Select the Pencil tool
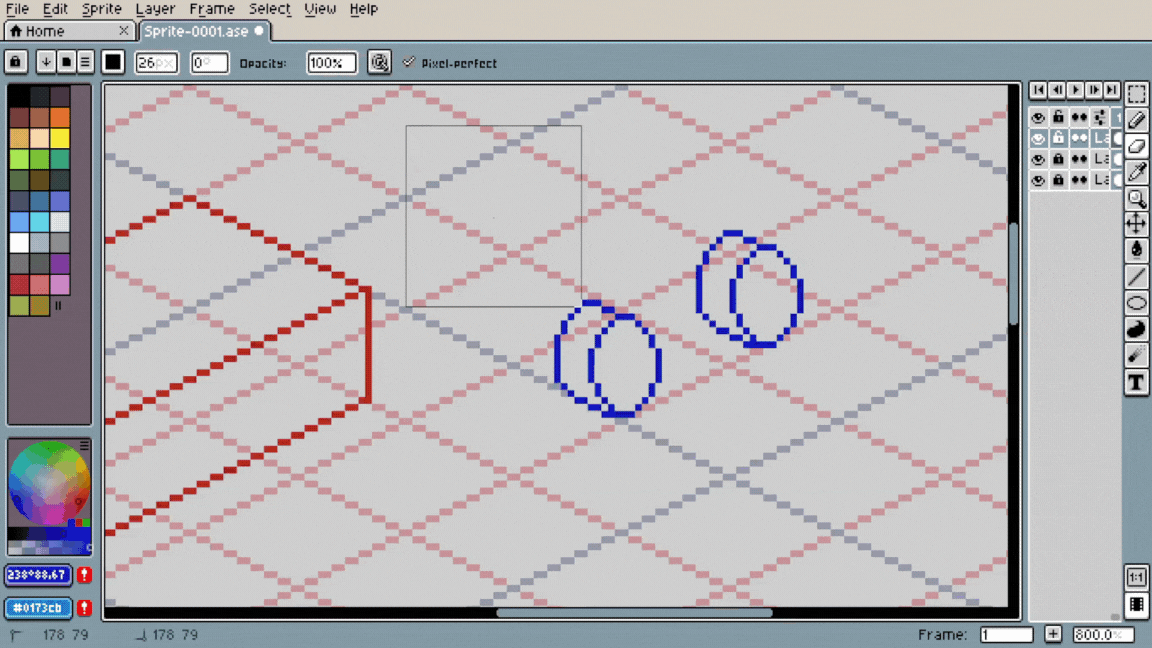 [1137, 120]
